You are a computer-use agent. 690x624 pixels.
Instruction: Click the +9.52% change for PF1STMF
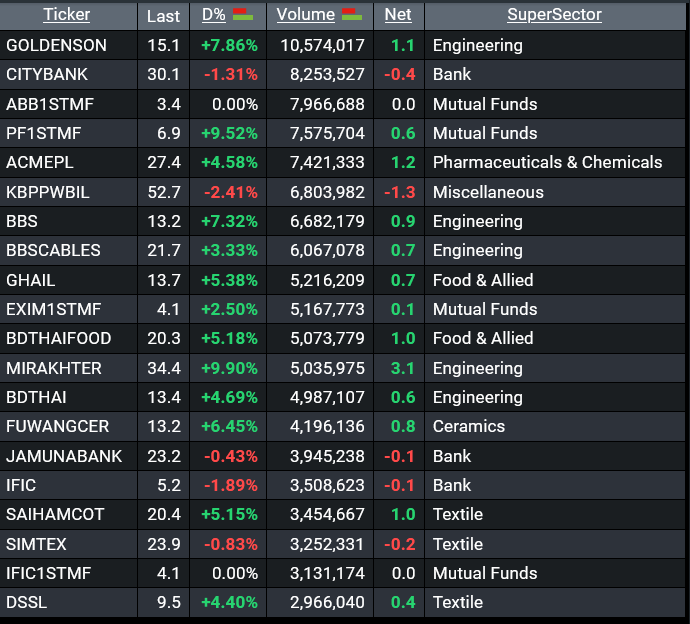pyautogui.click(x=229, y=133)
